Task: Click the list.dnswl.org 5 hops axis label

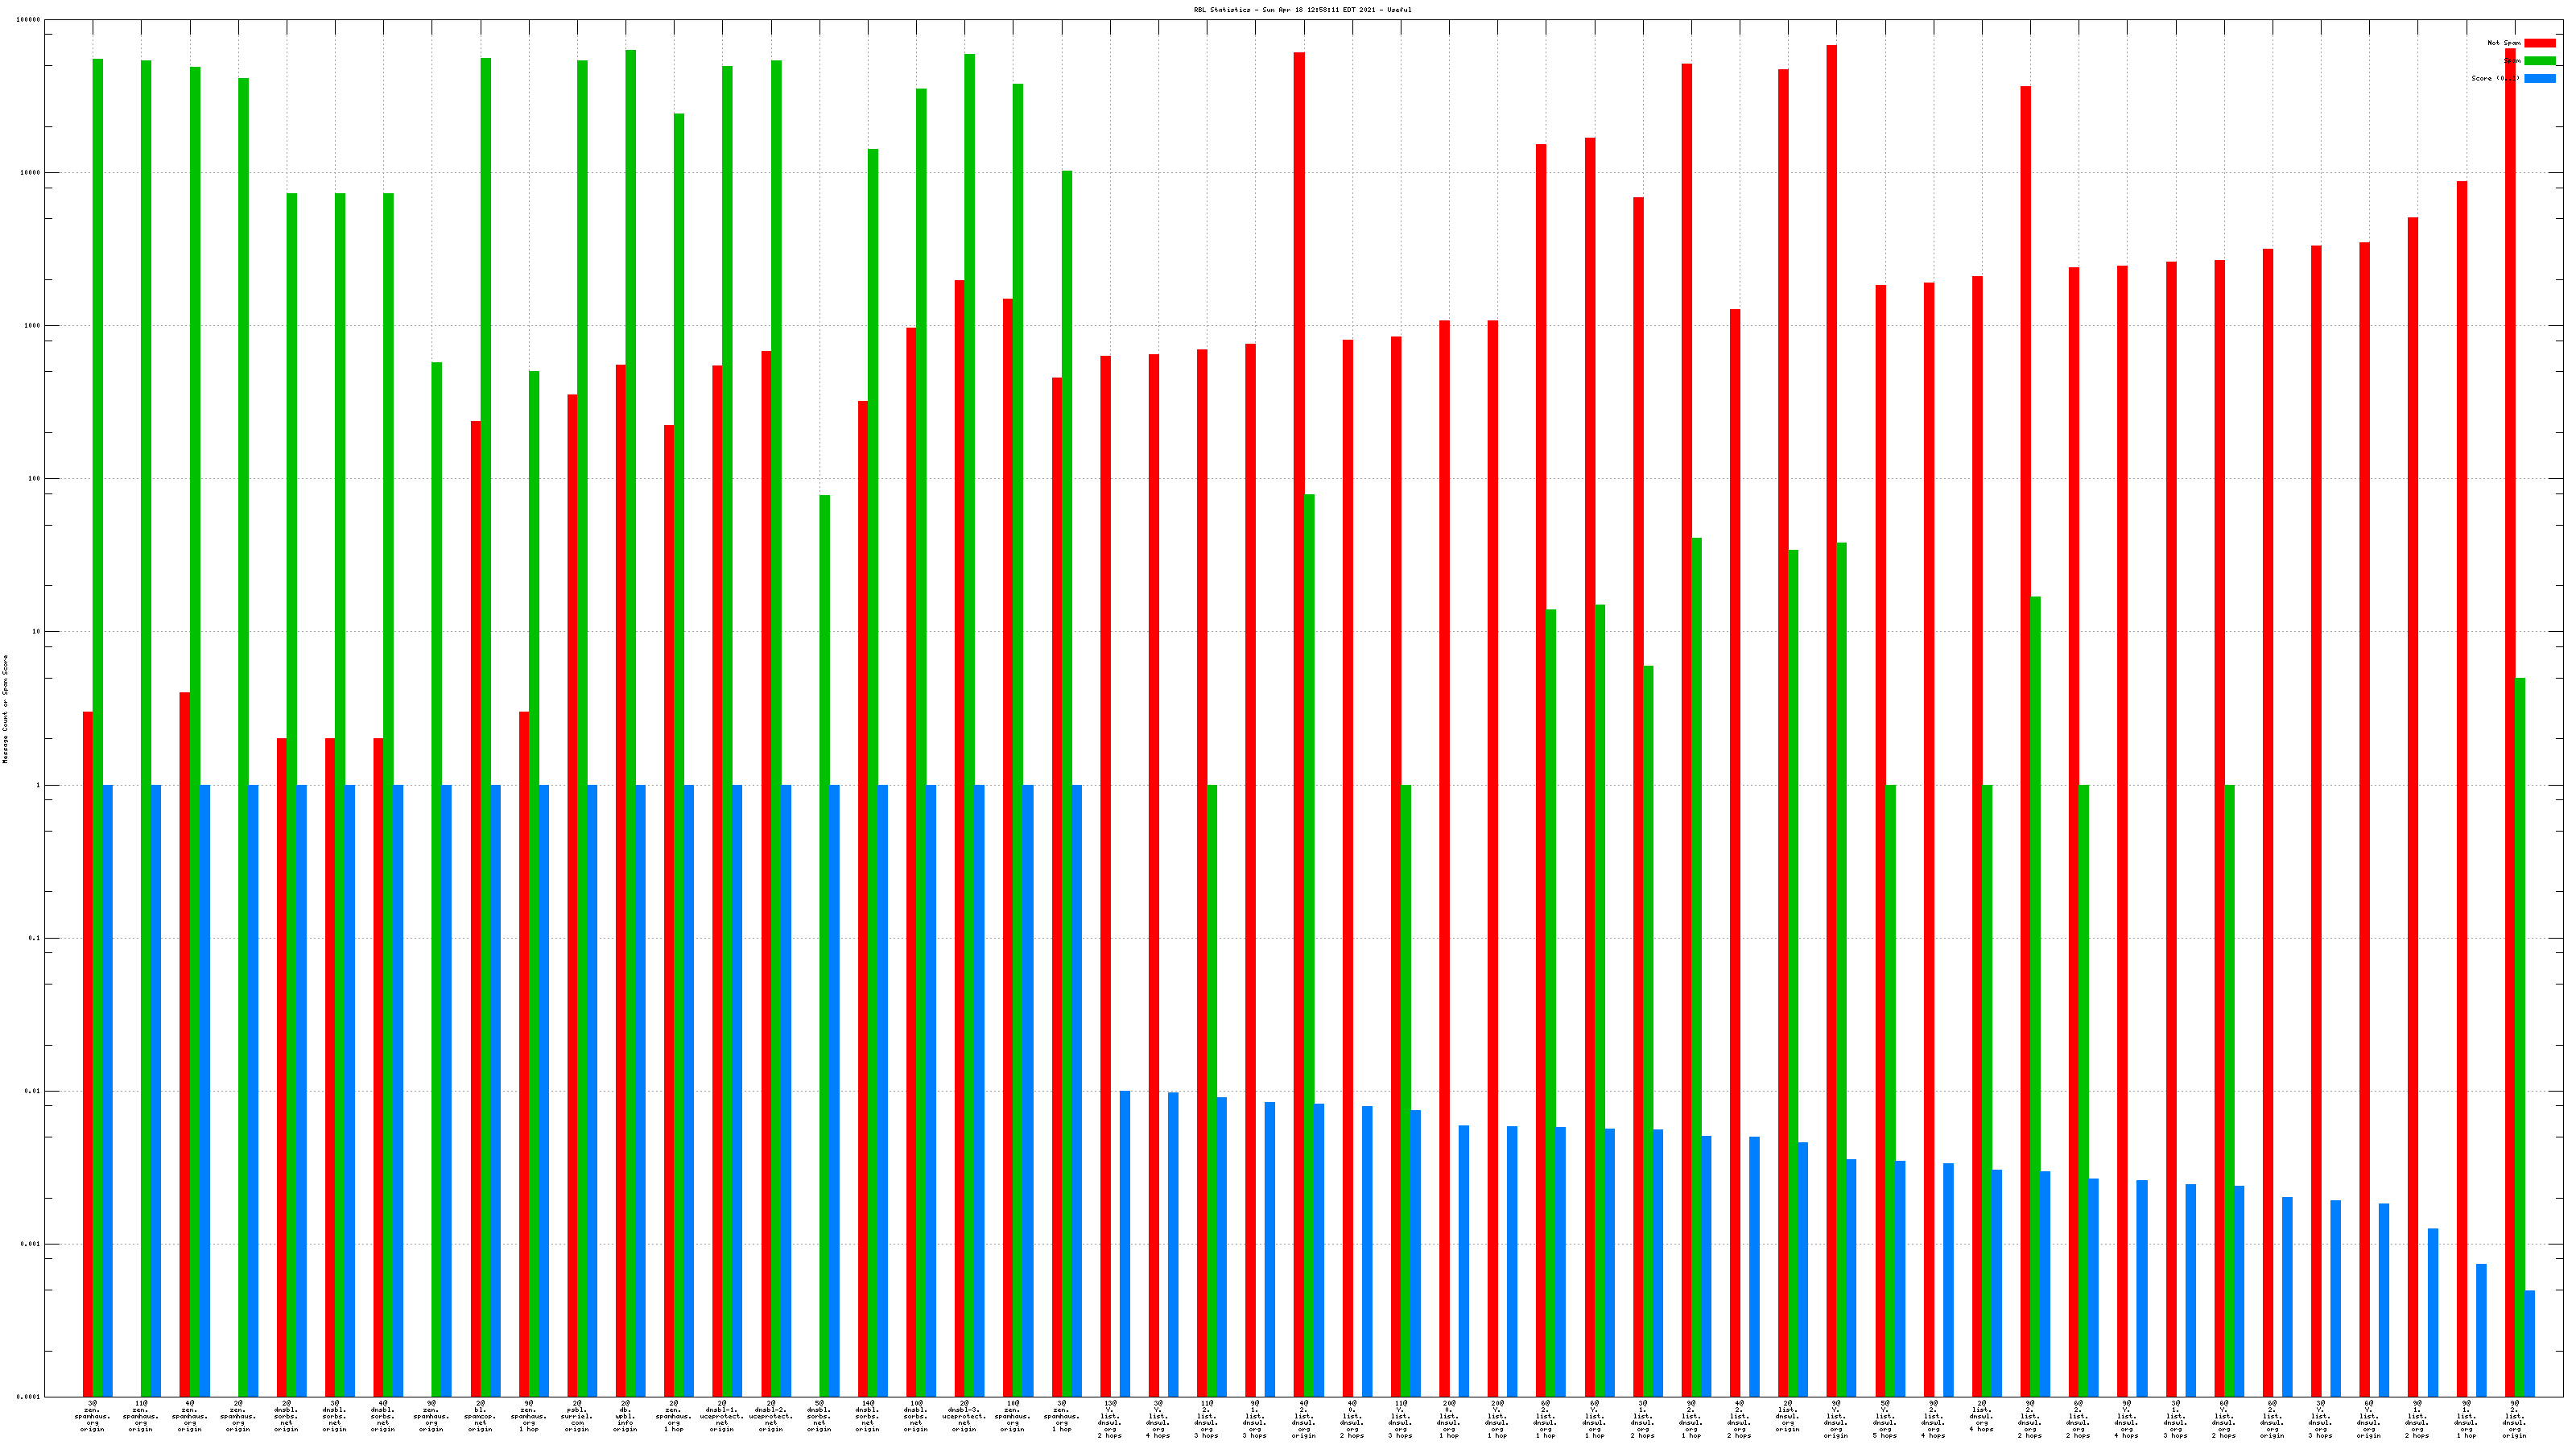Action: [1885, 1419]
